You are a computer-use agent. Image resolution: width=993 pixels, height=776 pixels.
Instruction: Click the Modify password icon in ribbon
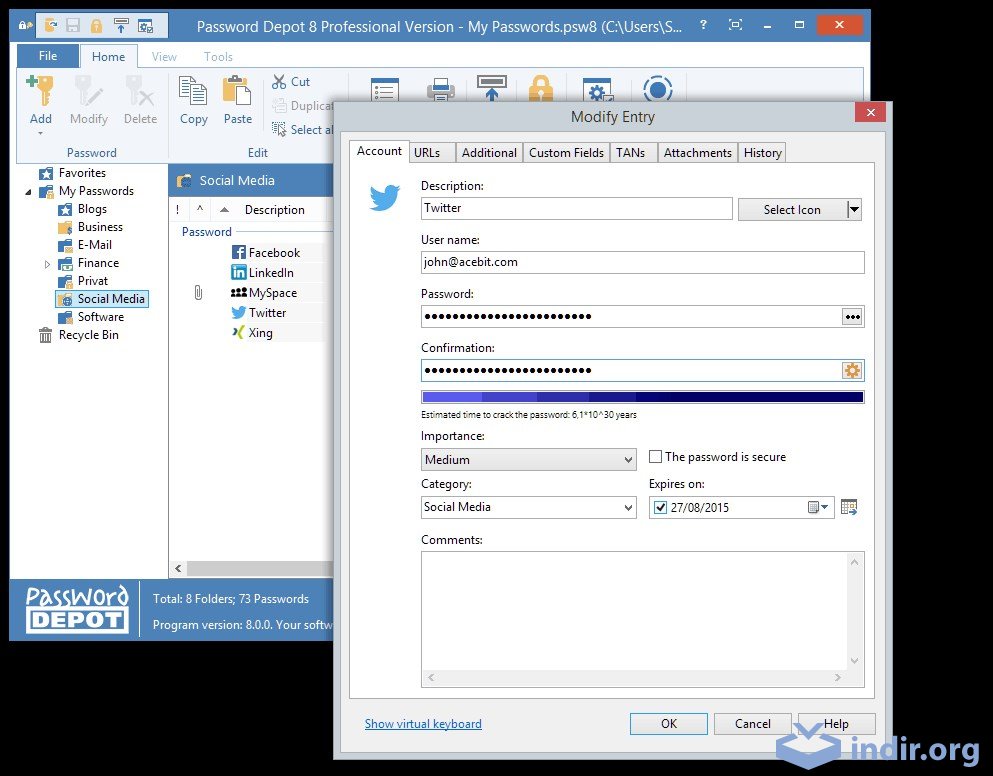88,90
